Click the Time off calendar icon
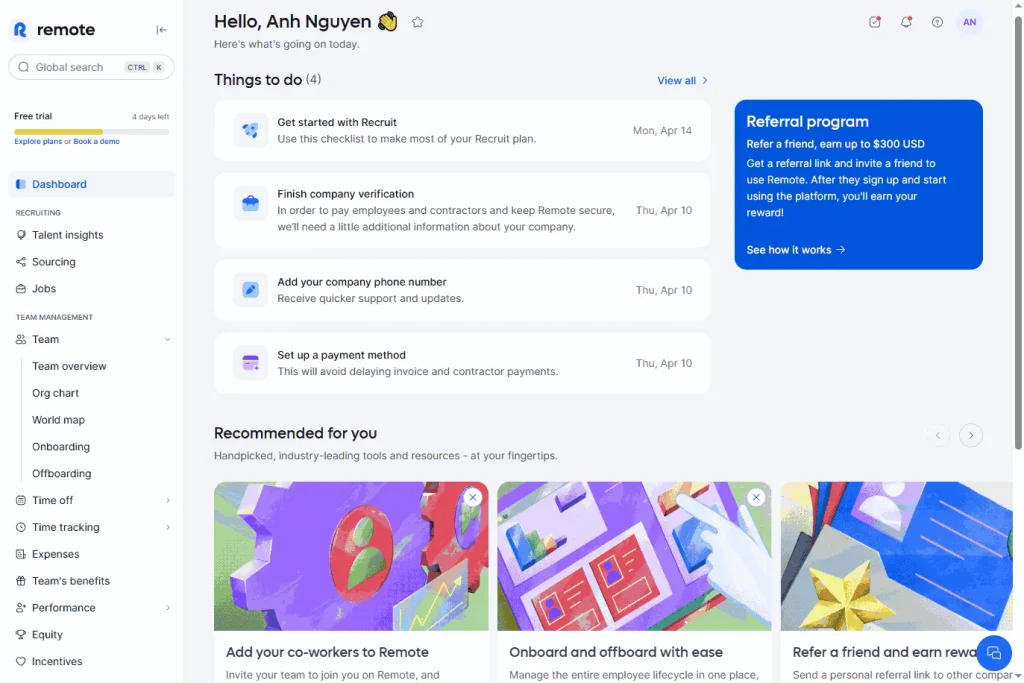Screen dimensions: 1024x683 click(21, 500)
